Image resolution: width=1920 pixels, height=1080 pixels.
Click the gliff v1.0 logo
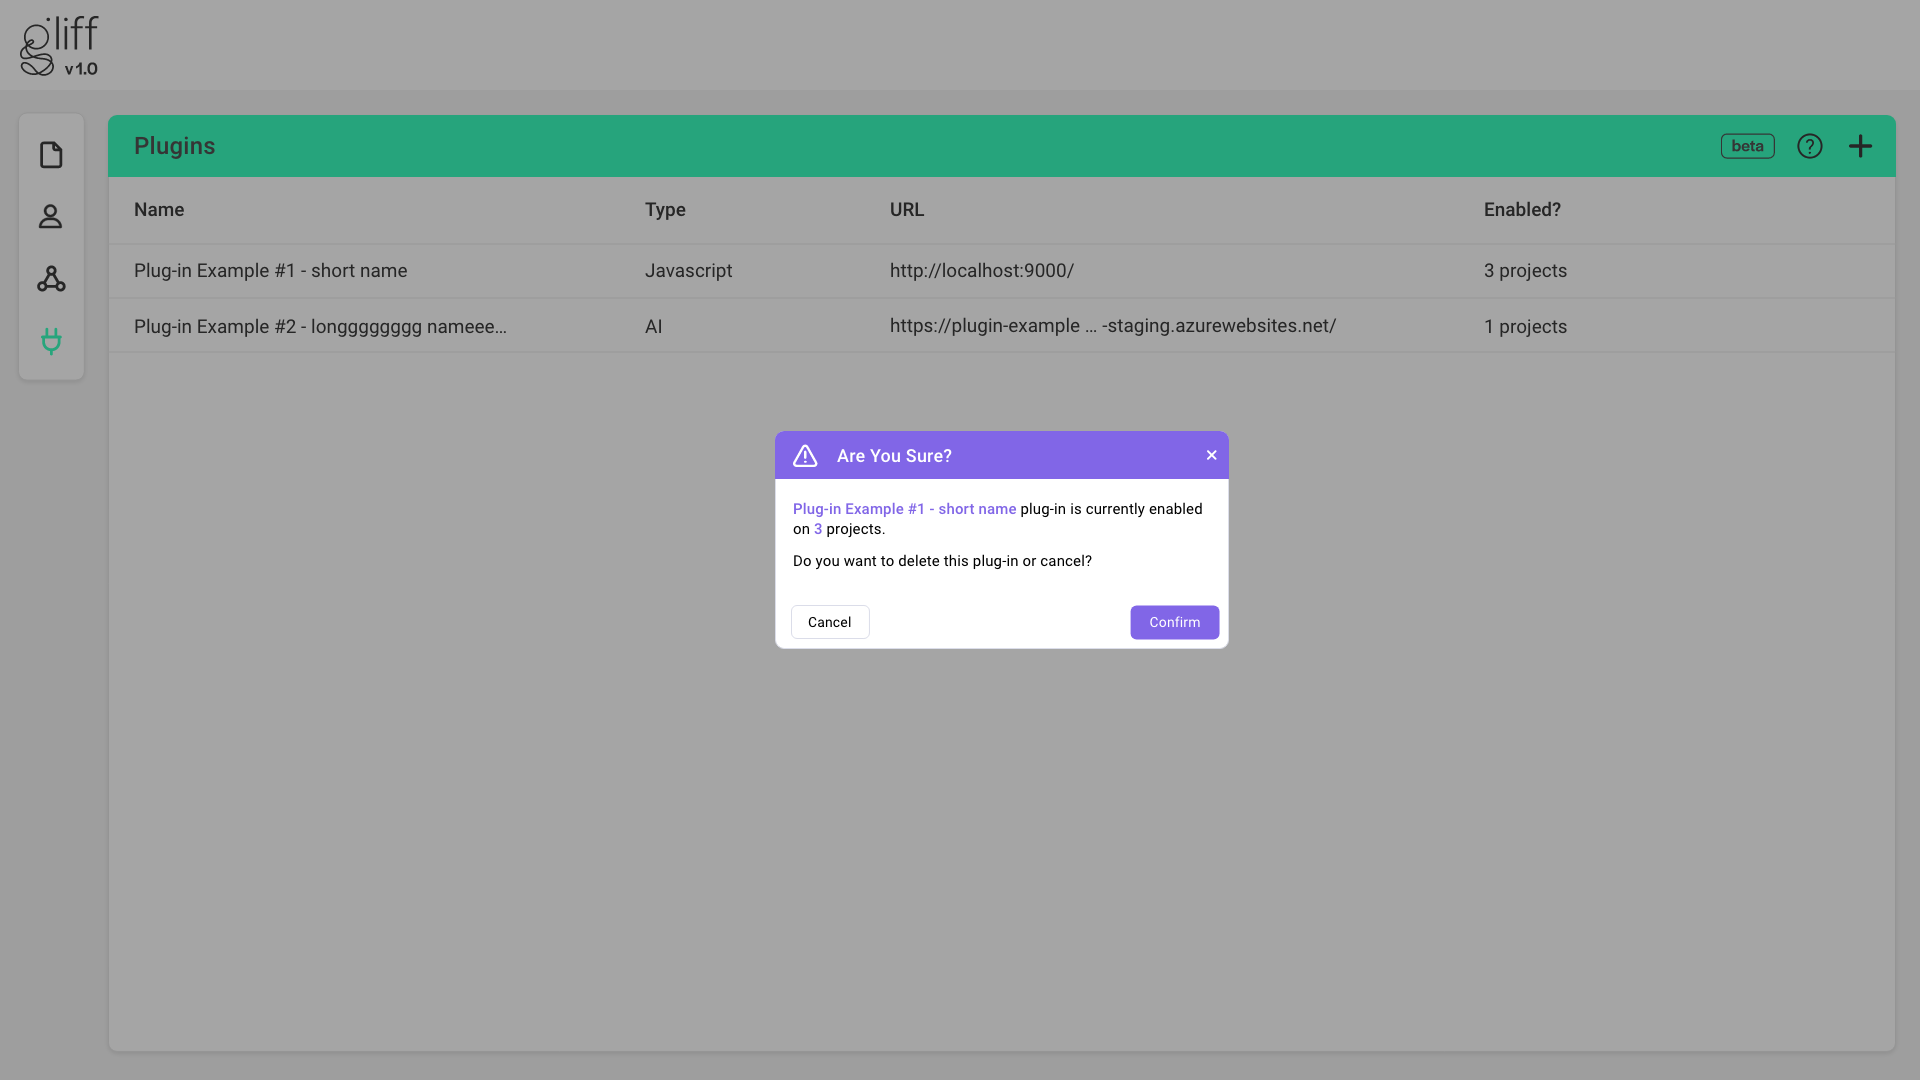click(59, 46)
